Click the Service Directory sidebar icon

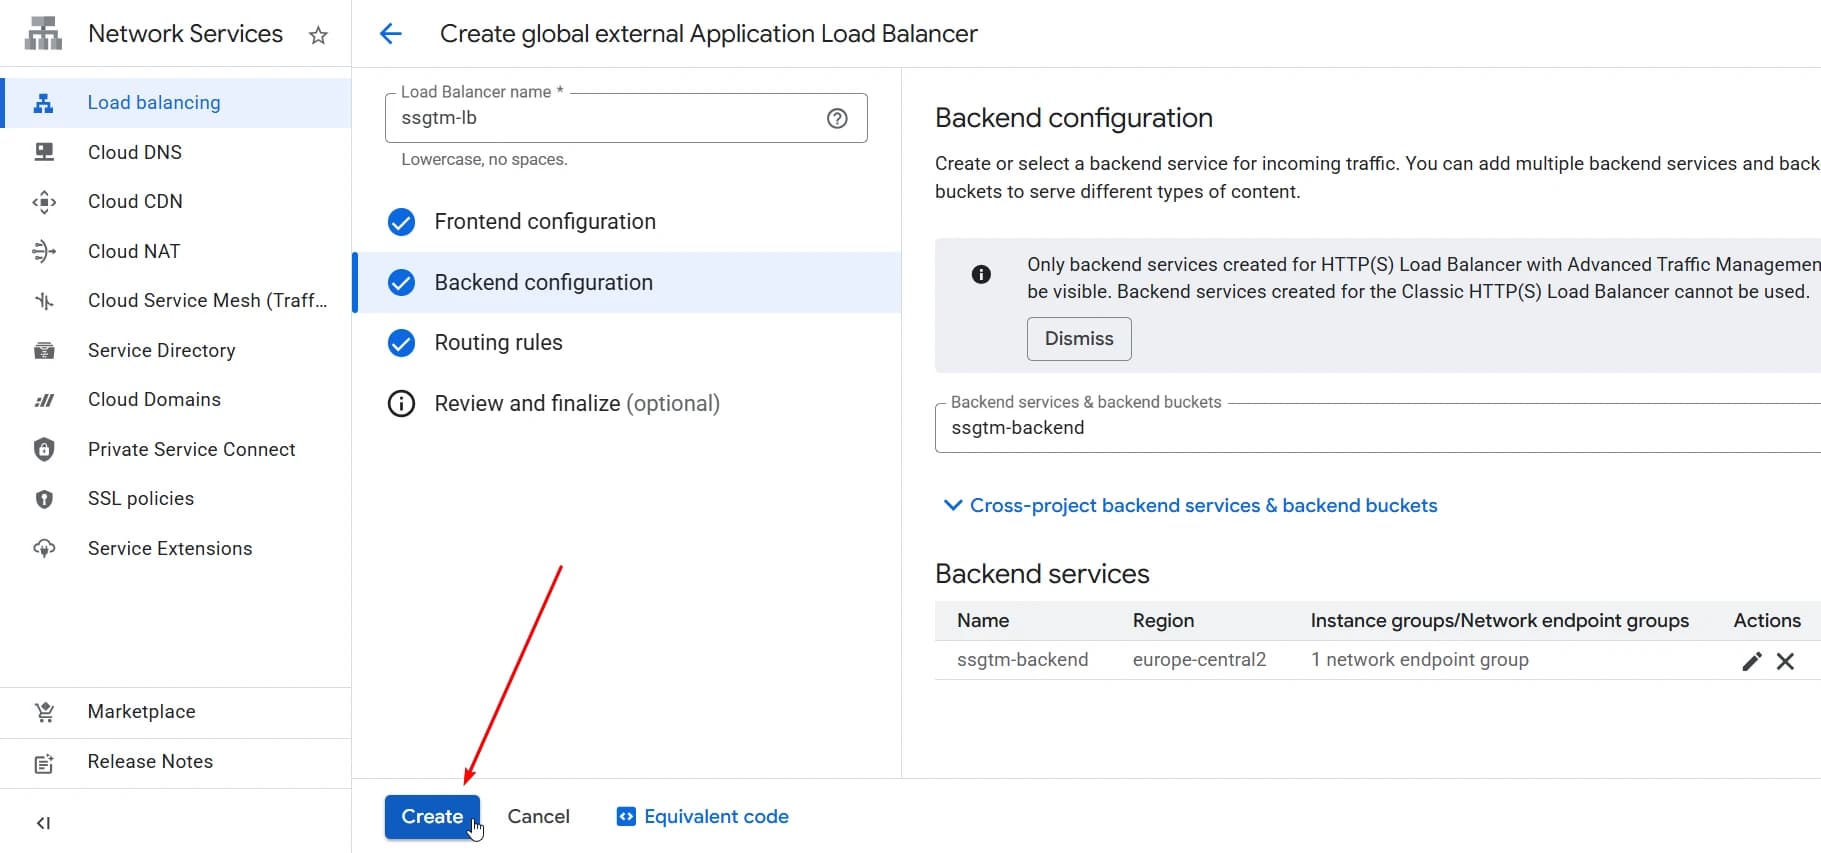[44, 350]
